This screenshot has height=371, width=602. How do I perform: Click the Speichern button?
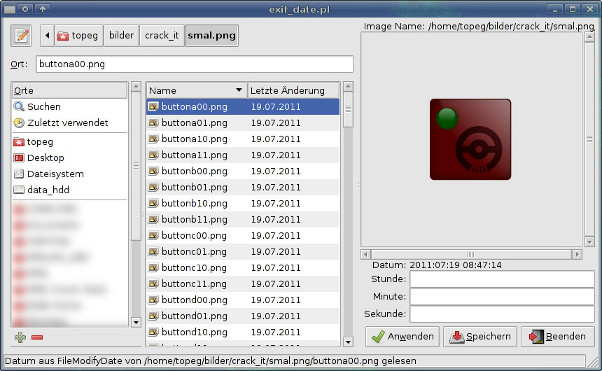tap(480, 336)
